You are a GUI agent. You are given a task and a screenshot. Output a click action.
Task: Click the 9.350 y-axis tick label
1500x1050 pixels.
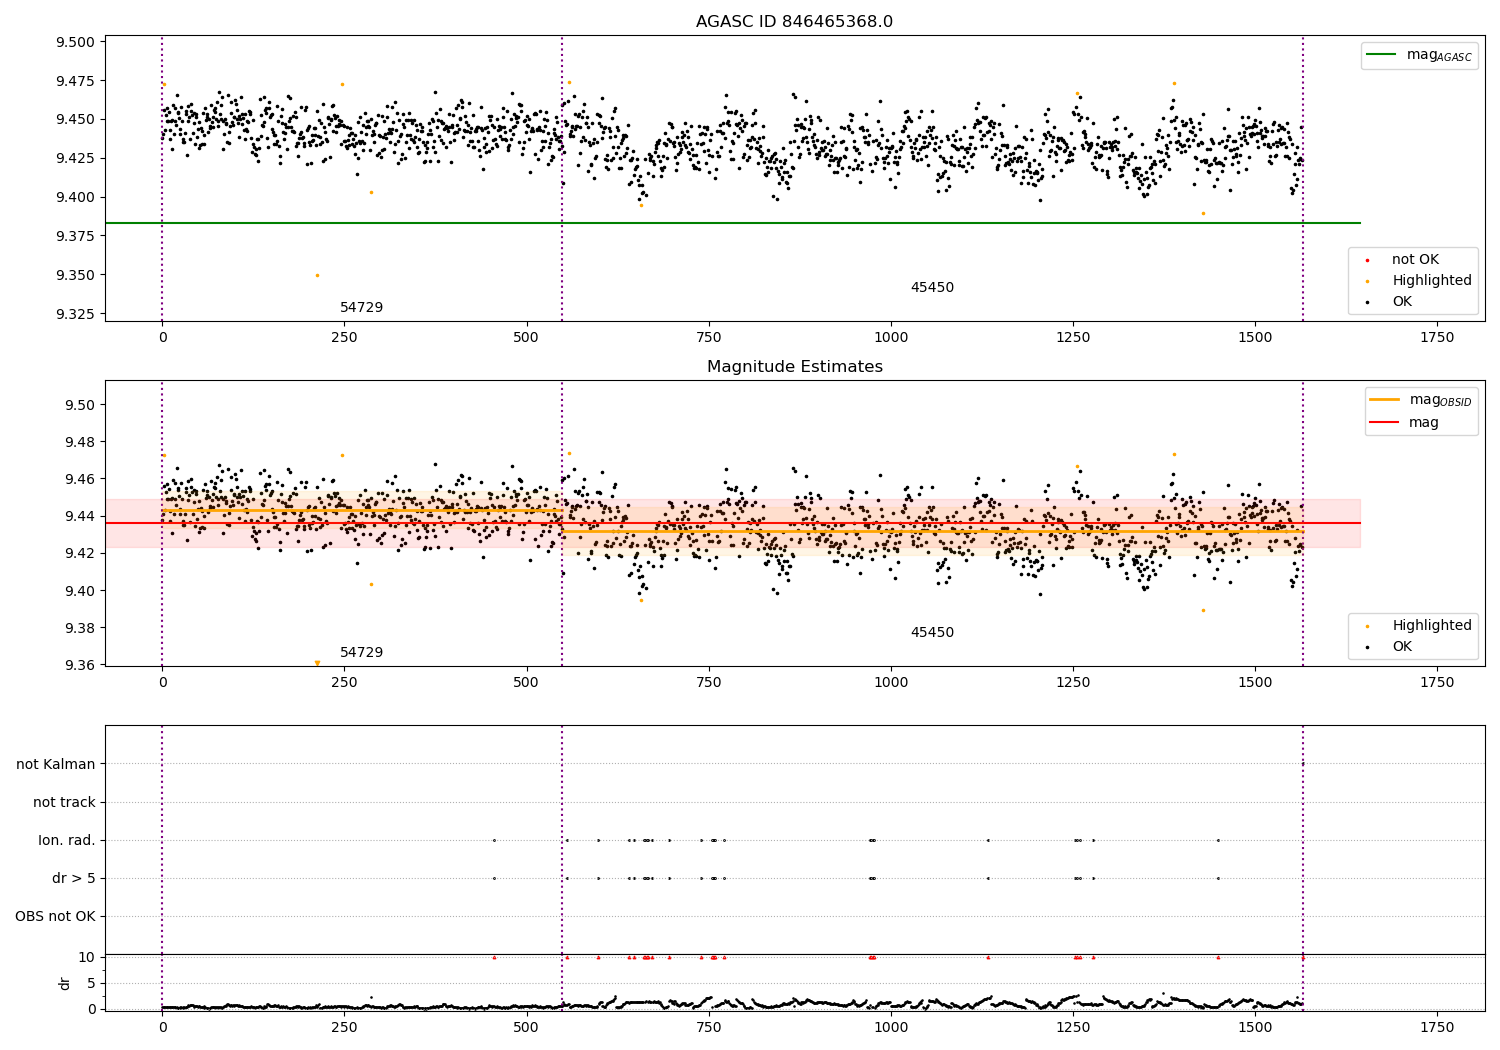(76, 275)
